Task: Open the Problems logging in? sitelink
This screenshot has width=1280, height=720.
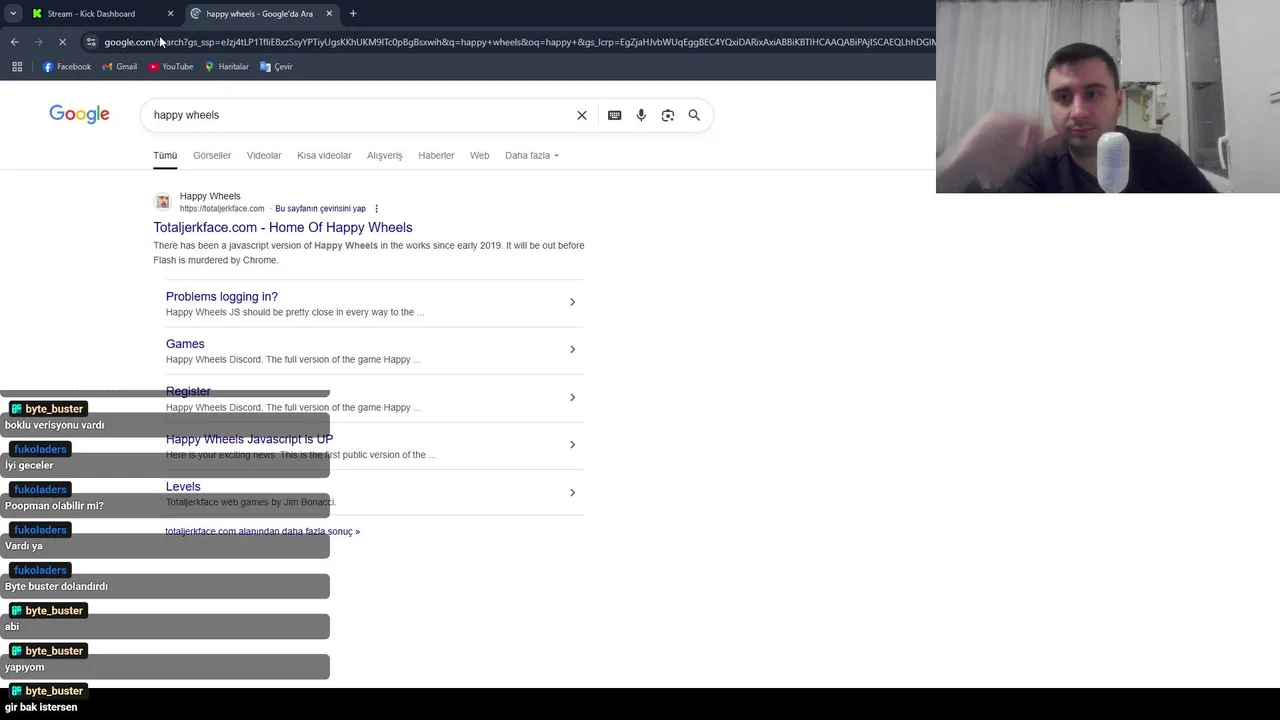Action: click(x=222, y=297)
